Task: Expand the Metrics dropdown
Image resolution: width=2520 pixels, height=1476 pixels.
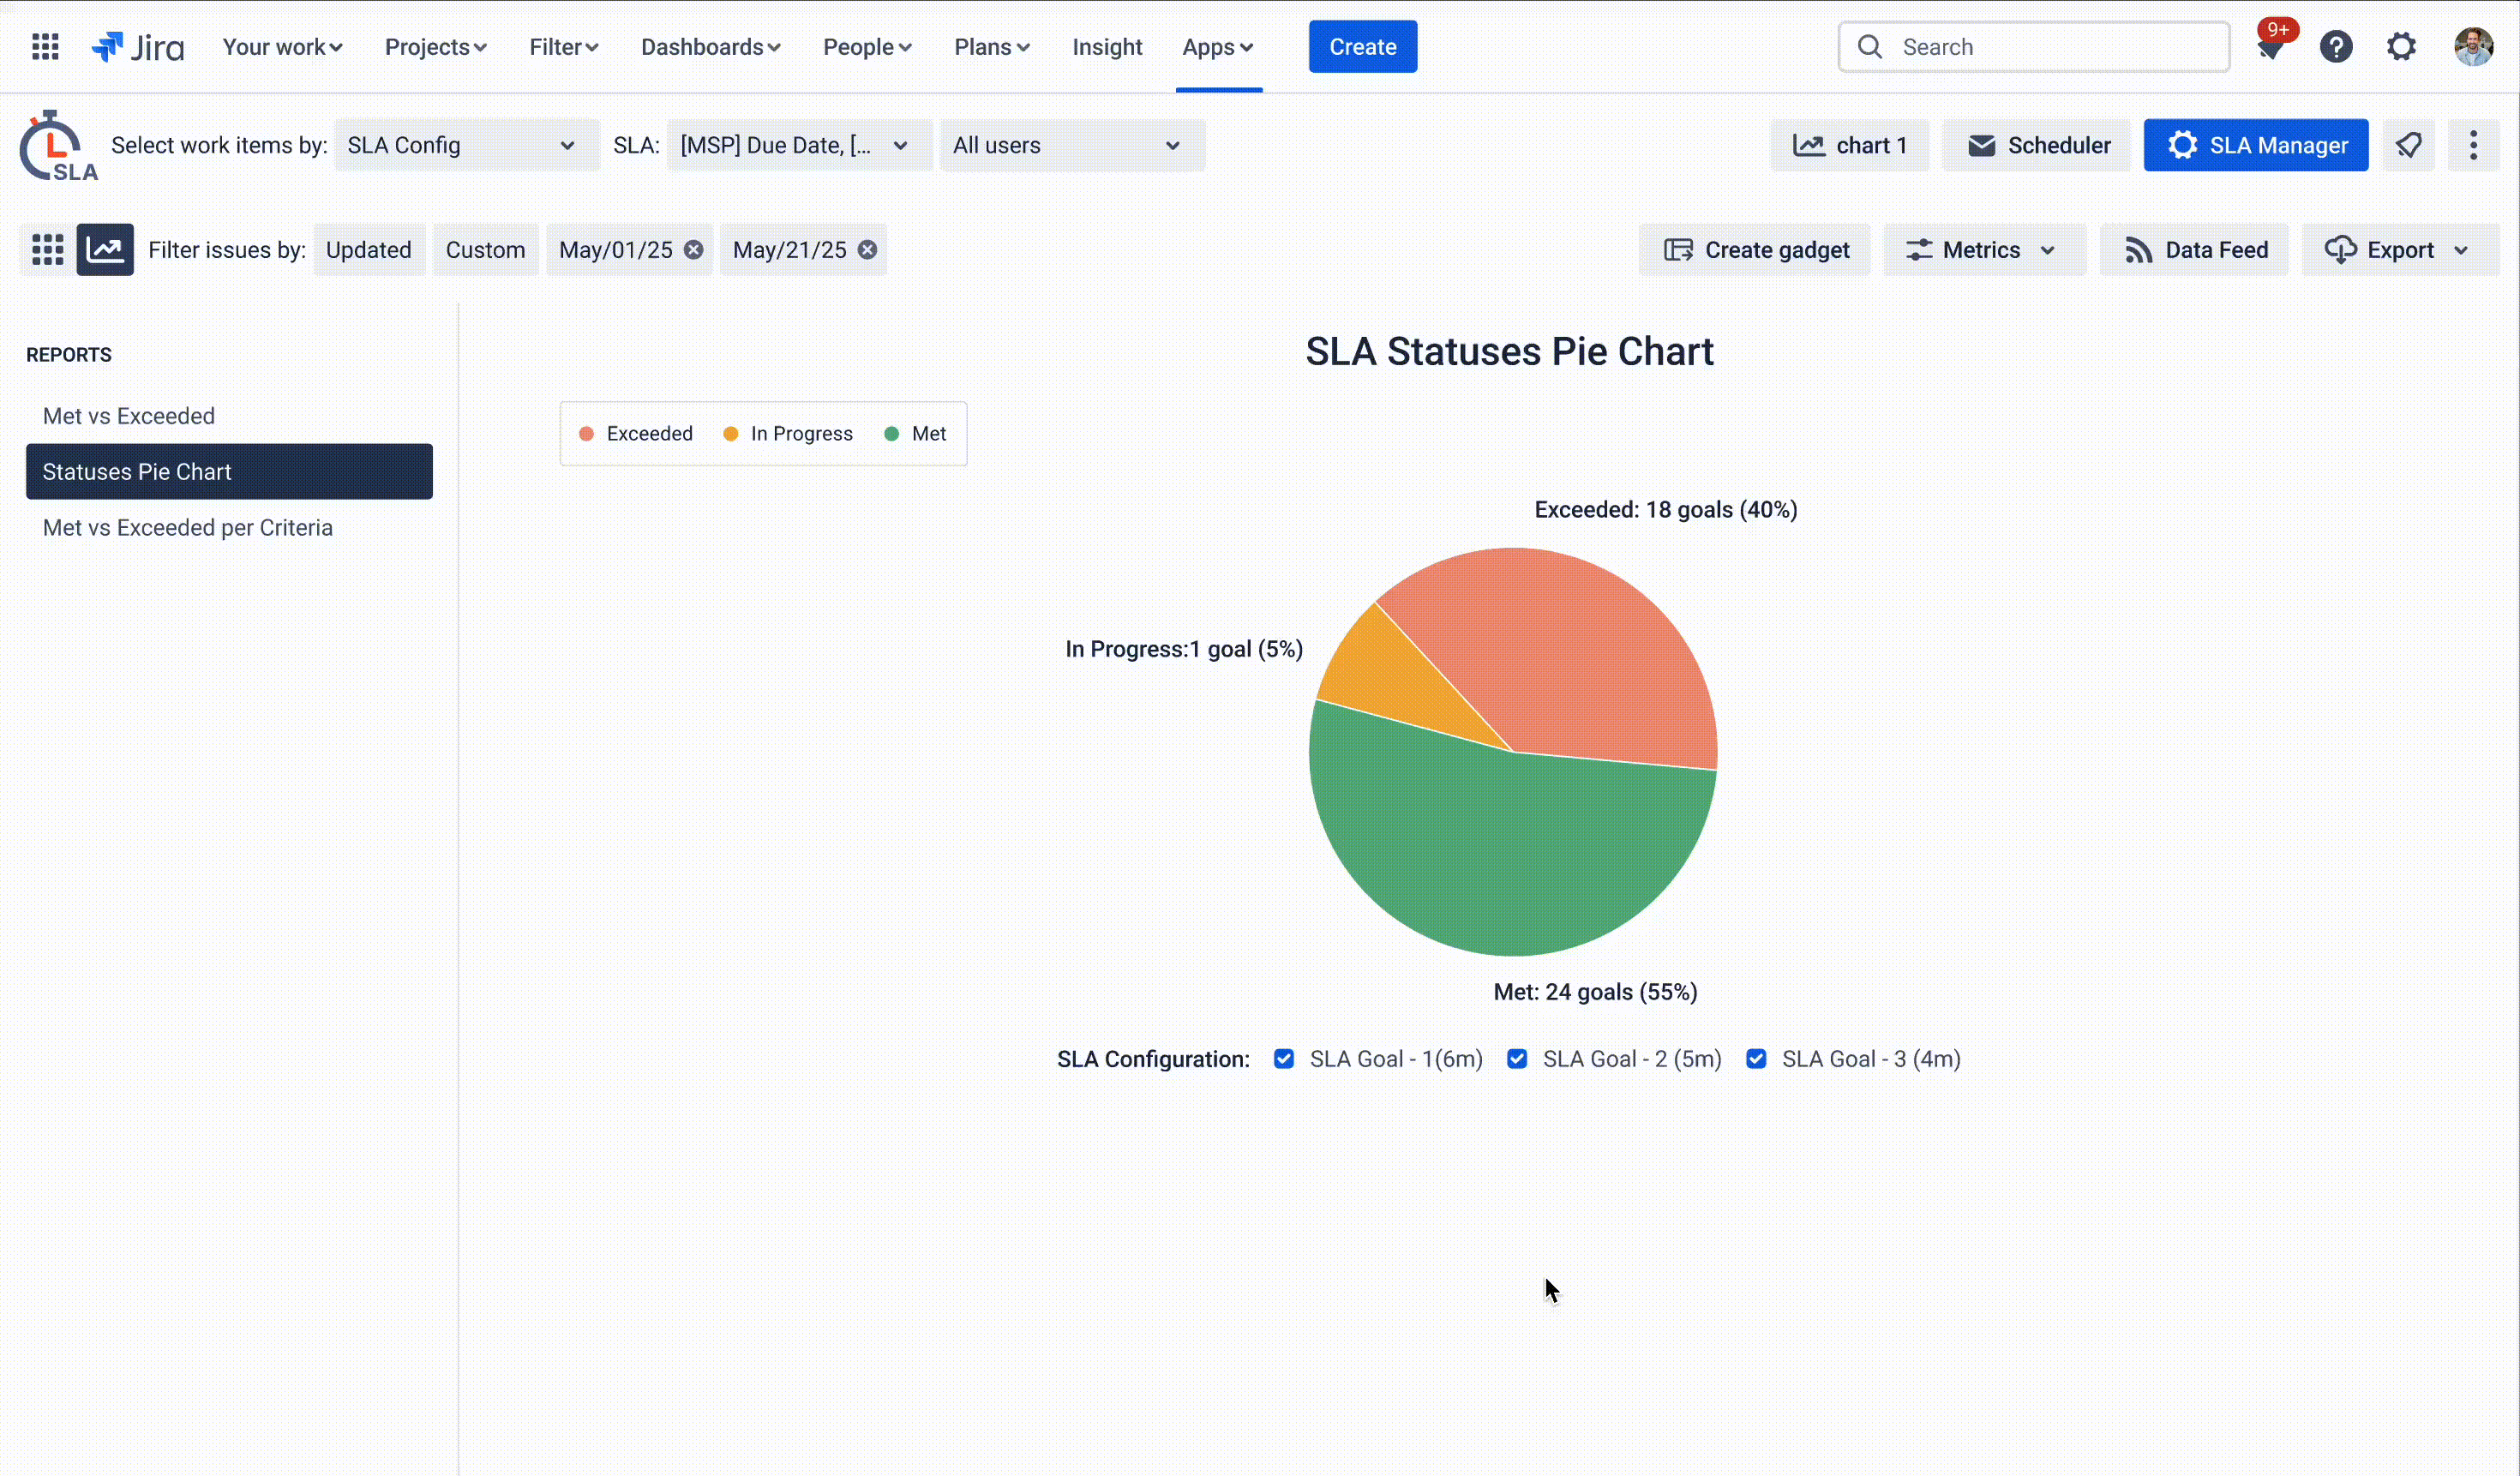Action: pos(1984,250)
